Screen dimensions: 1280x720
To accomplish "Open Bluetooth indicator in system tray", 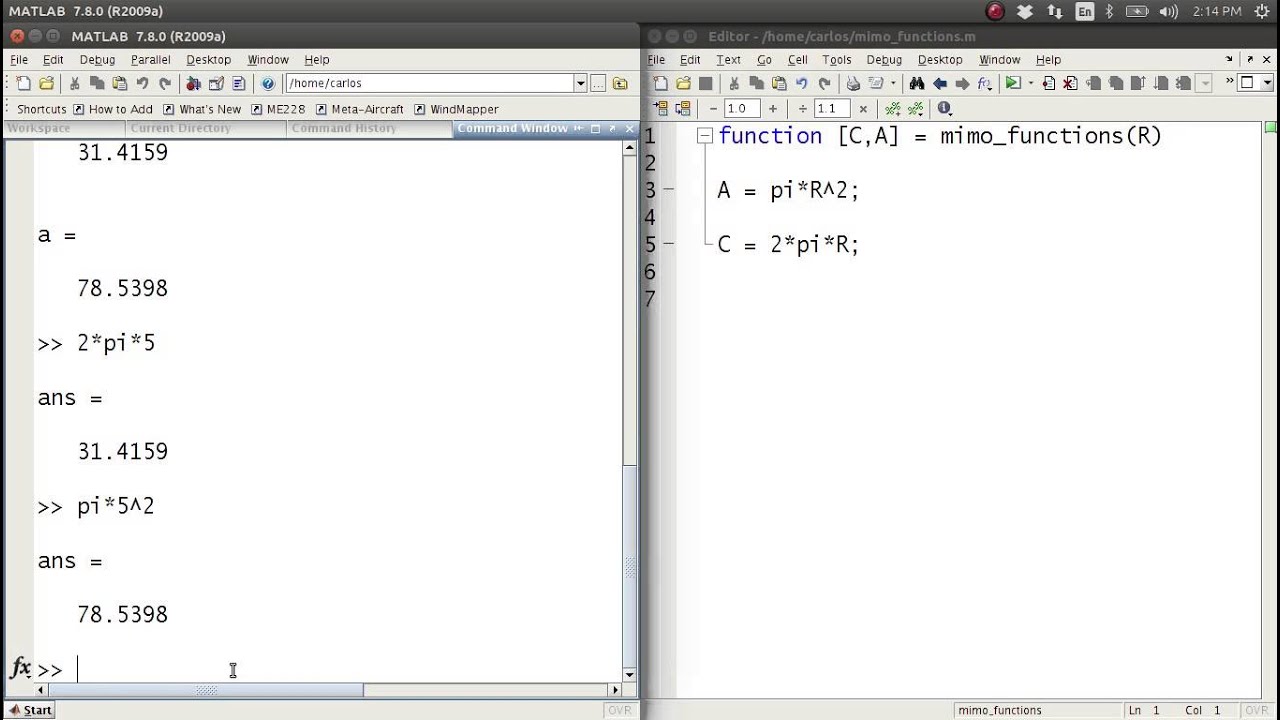I will [x=1109, y=11].
